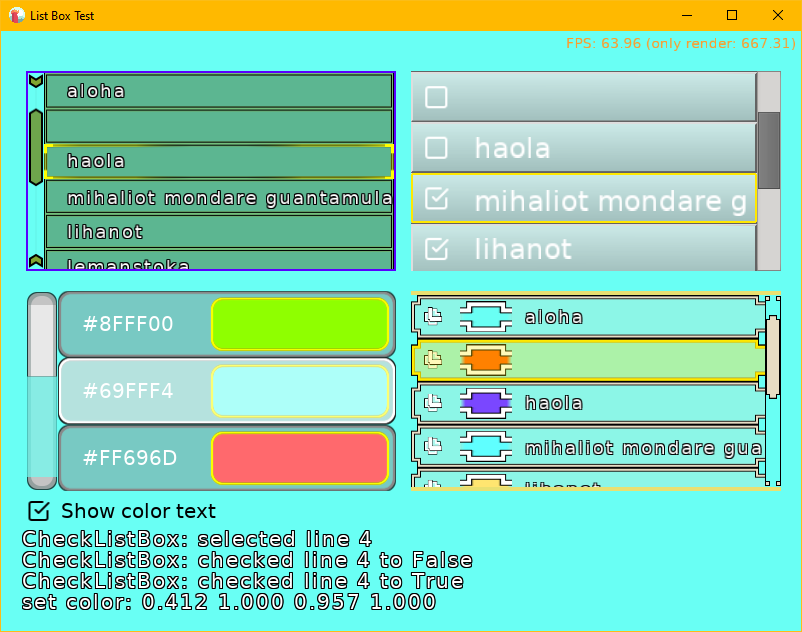The height and width of the screenshot is (632, 802).
Task: Click the copy icon in the mihaliot mondare row
Action: tap(433, 447)
